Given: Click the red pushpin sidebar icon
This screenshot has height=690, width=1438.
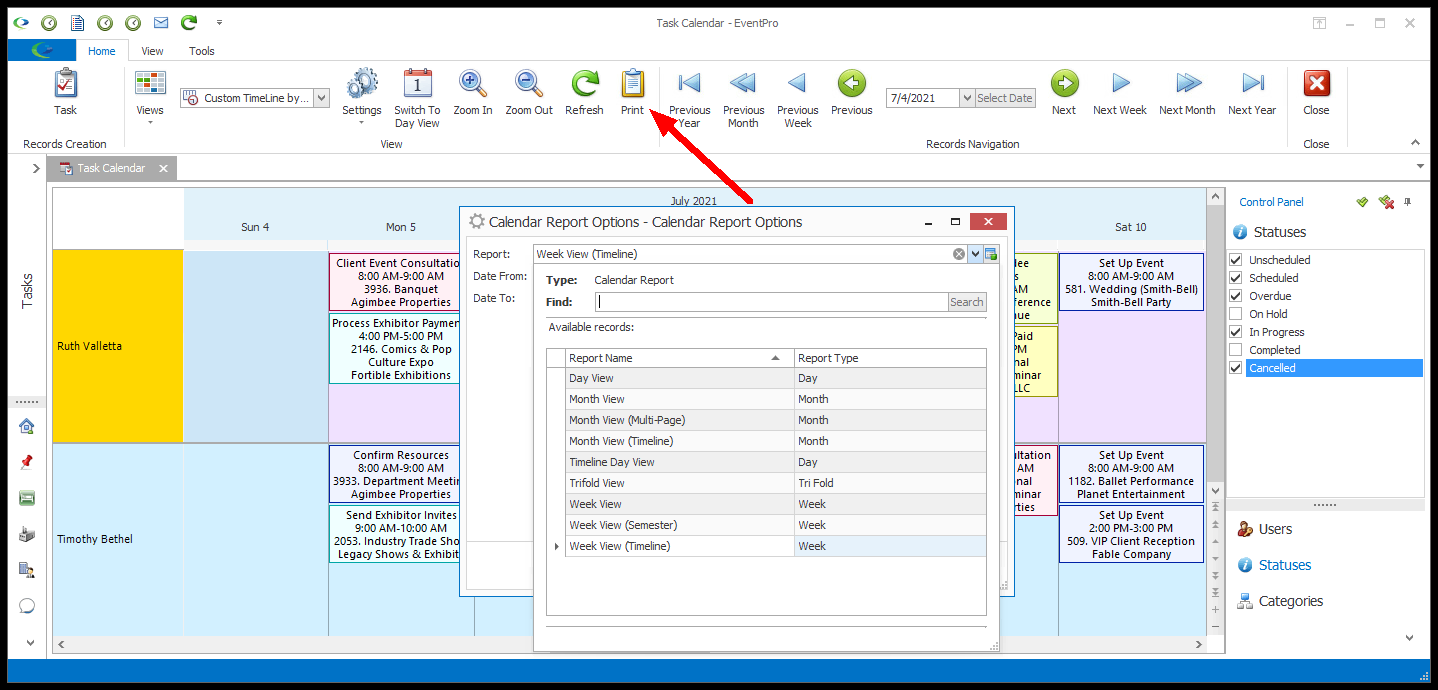Looking at the screenshot, I should (27, 462).
